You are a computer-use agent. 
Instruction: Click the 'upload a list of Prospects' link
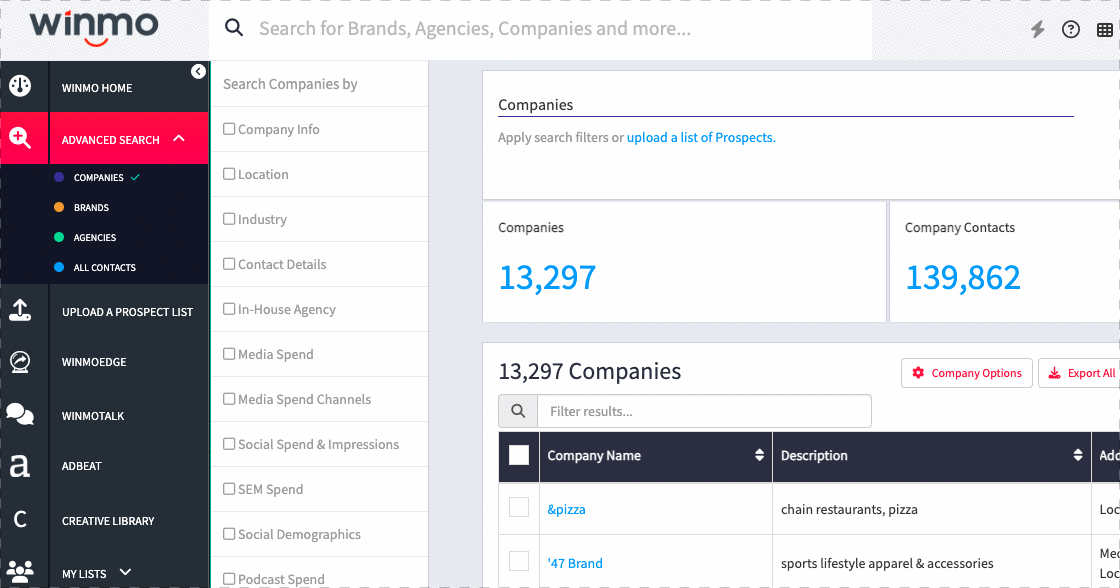701,138
